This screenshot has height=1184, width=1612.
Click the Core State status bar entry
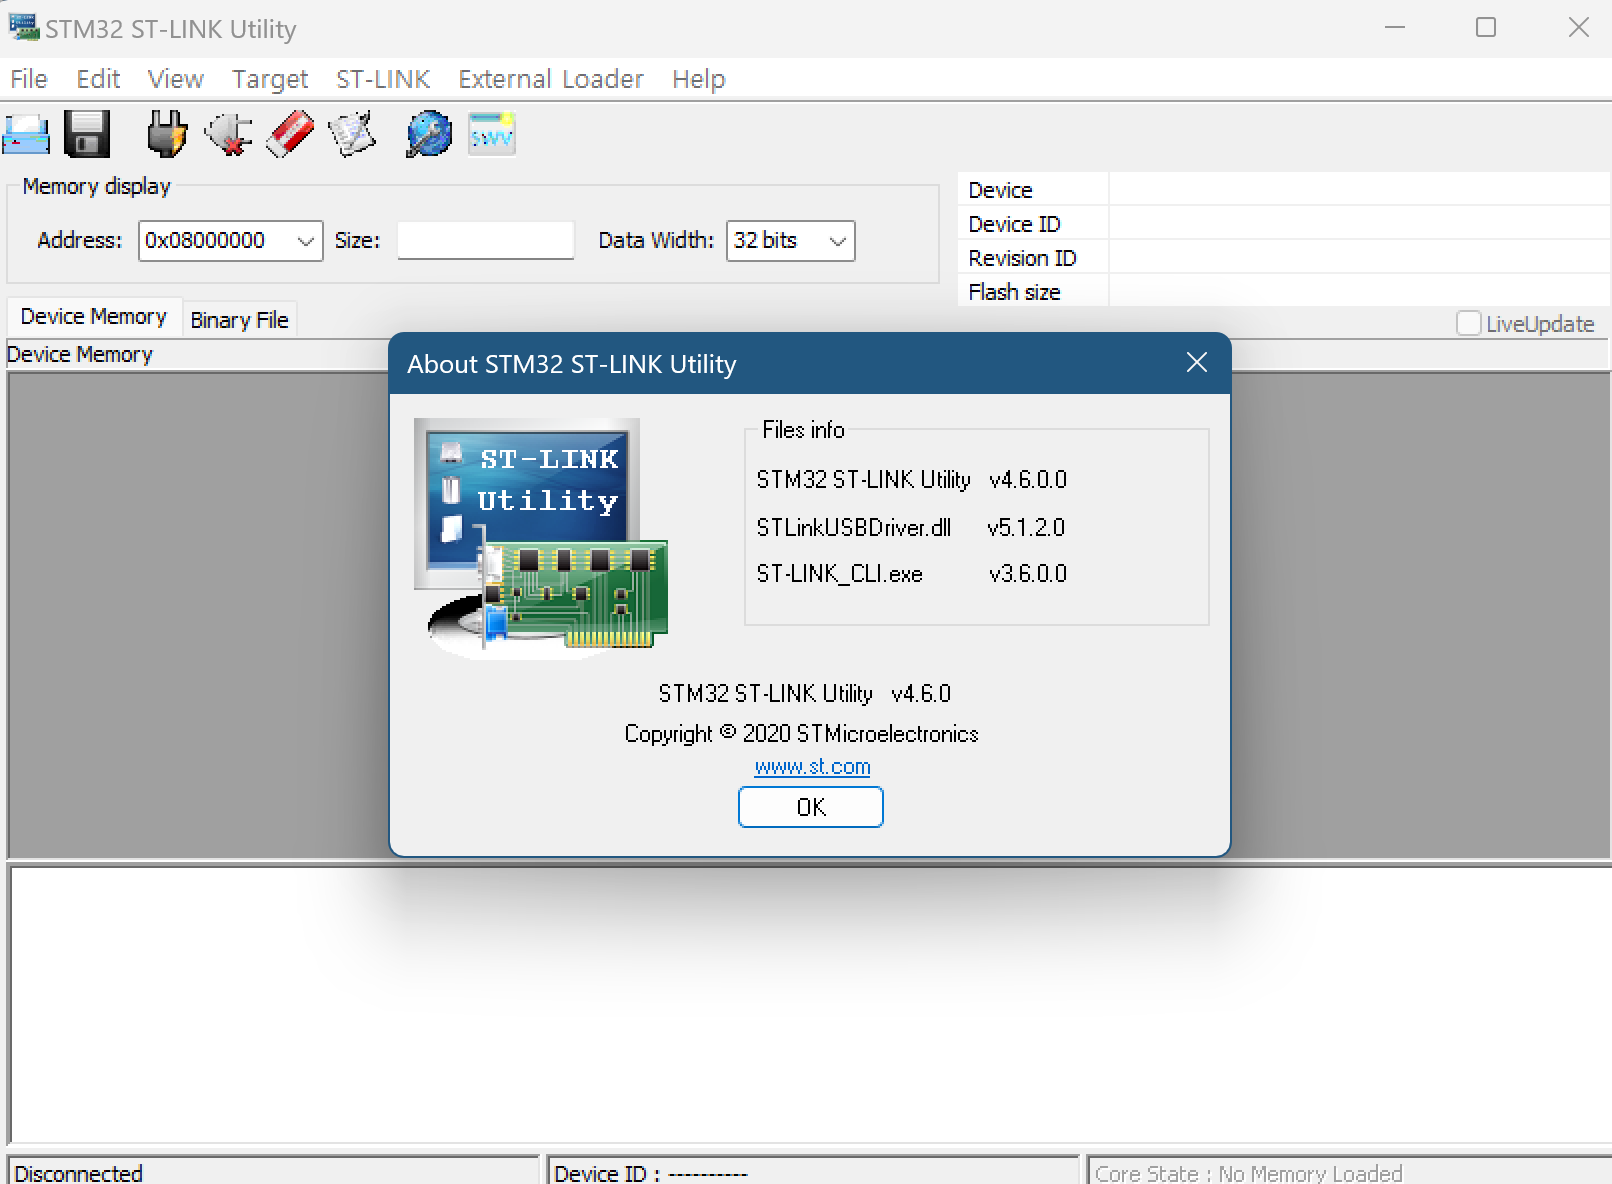click(x=1350, y=1172)
